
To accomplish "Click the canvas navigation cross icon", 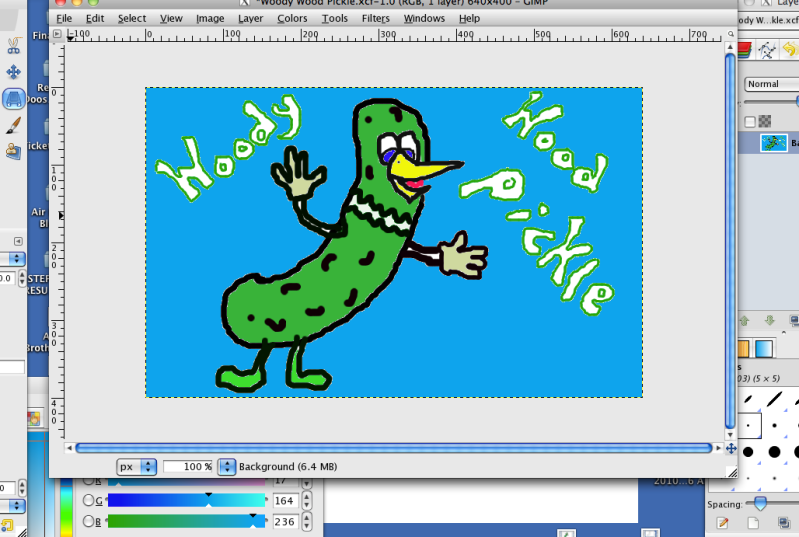I will coord(730,448).
